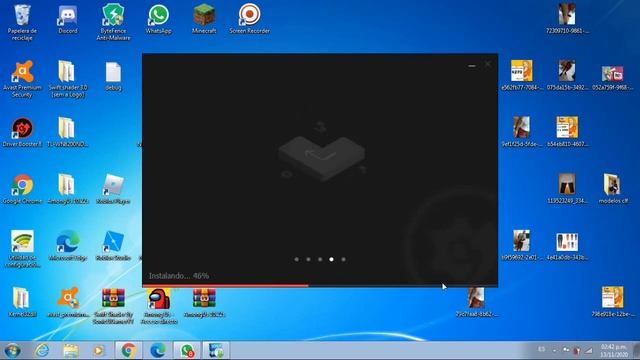Select image file 052a759f
Screen dimensions: 640x360
point(612,78)
